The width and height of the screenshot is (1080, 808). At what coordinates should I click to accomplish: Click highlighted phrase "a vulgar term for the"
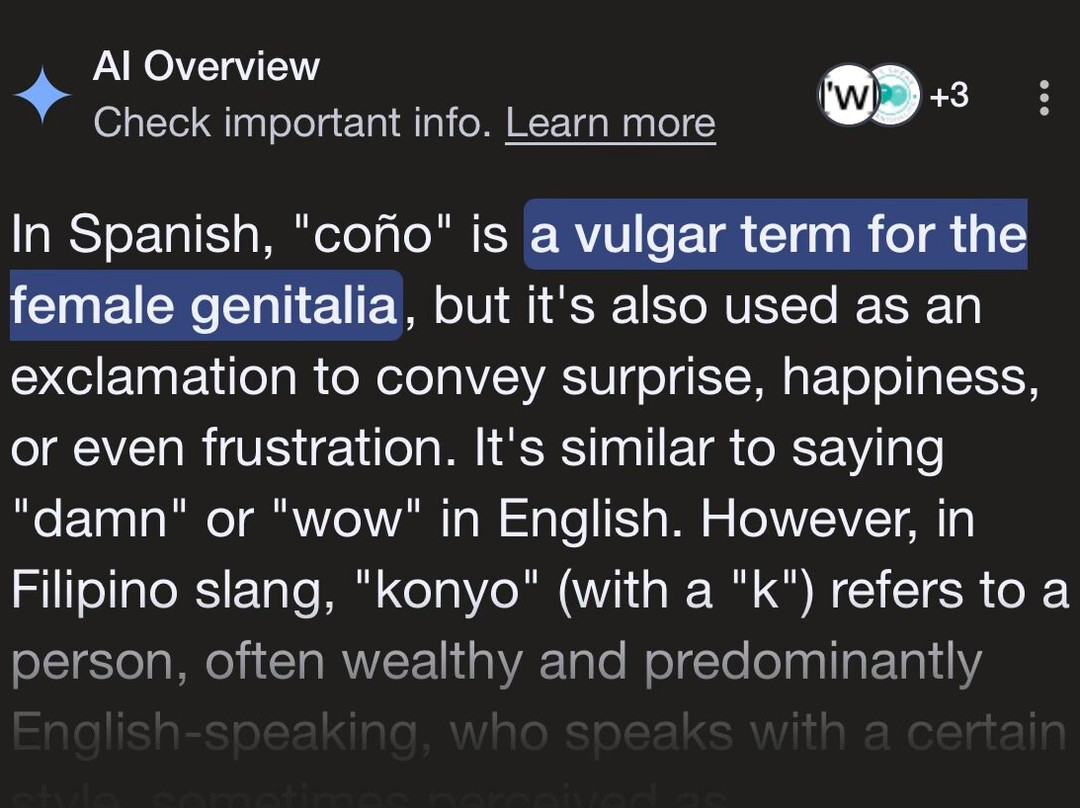(x=777, y=235)
